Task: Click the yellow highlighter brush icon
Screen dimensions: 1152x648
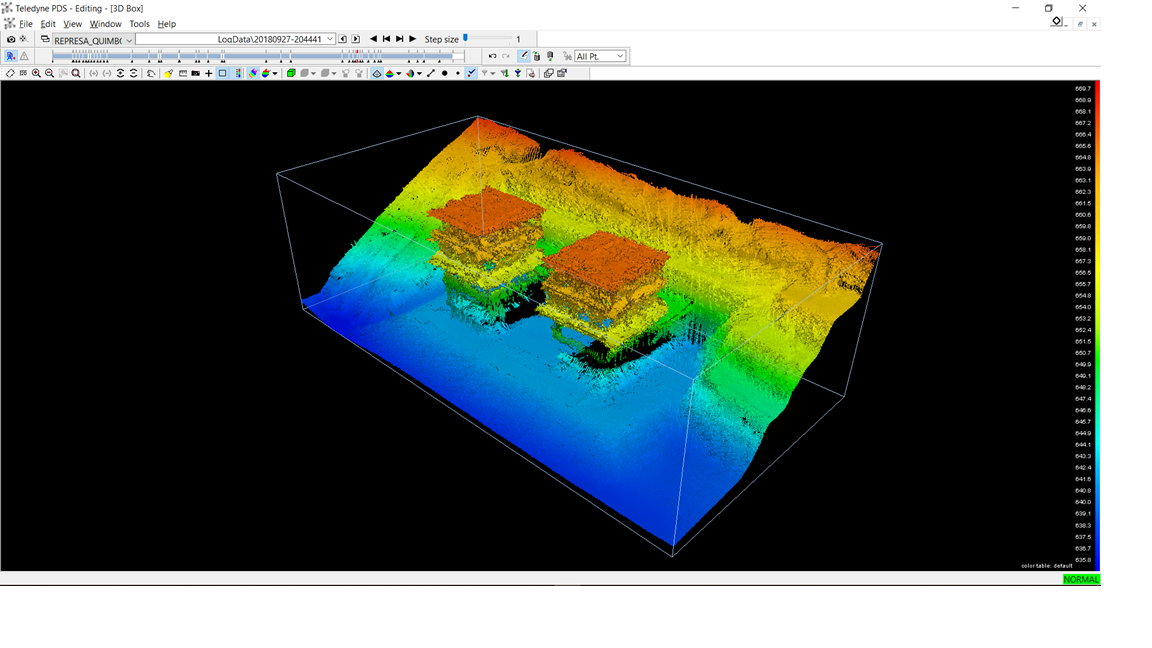Action: pos(168,73)
